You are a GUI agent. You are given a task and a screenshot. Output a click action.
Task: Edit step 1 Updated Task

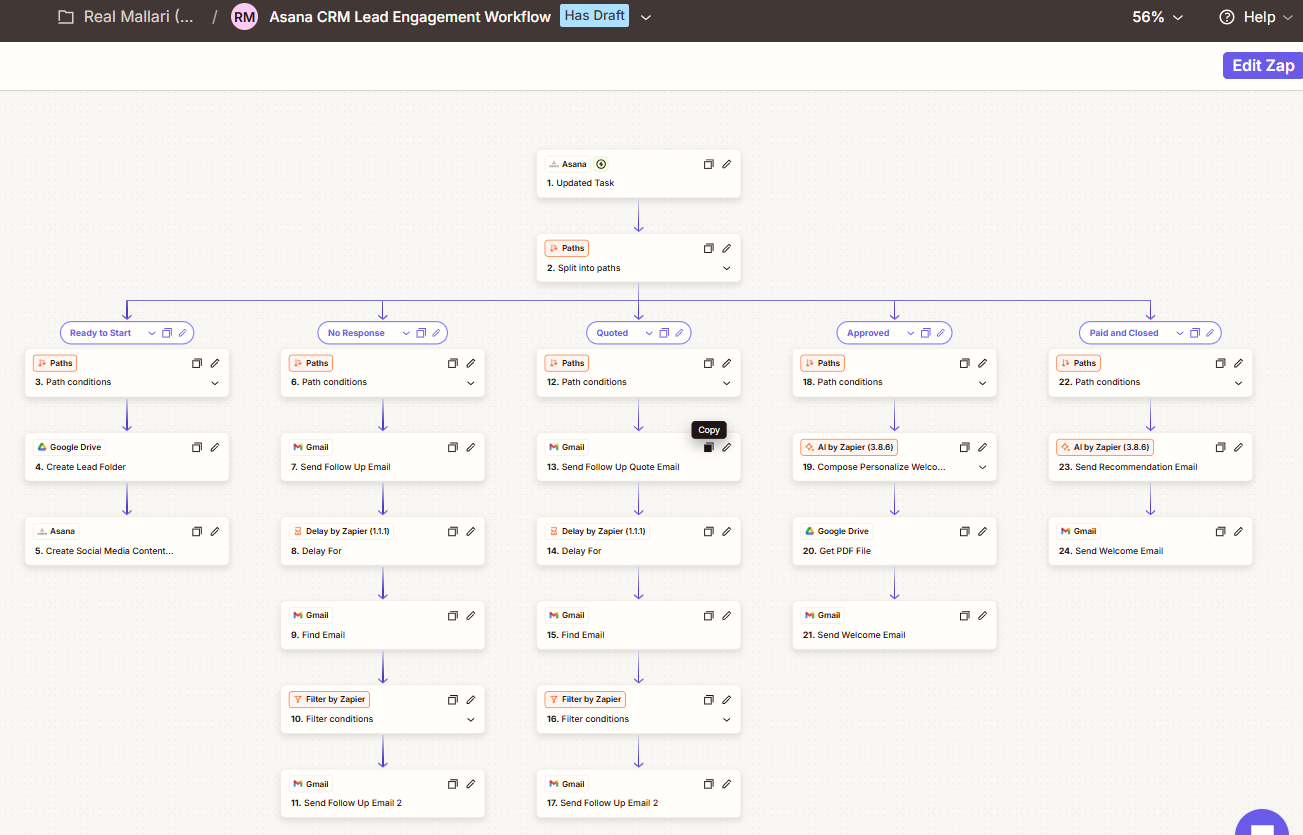point(727,164)
